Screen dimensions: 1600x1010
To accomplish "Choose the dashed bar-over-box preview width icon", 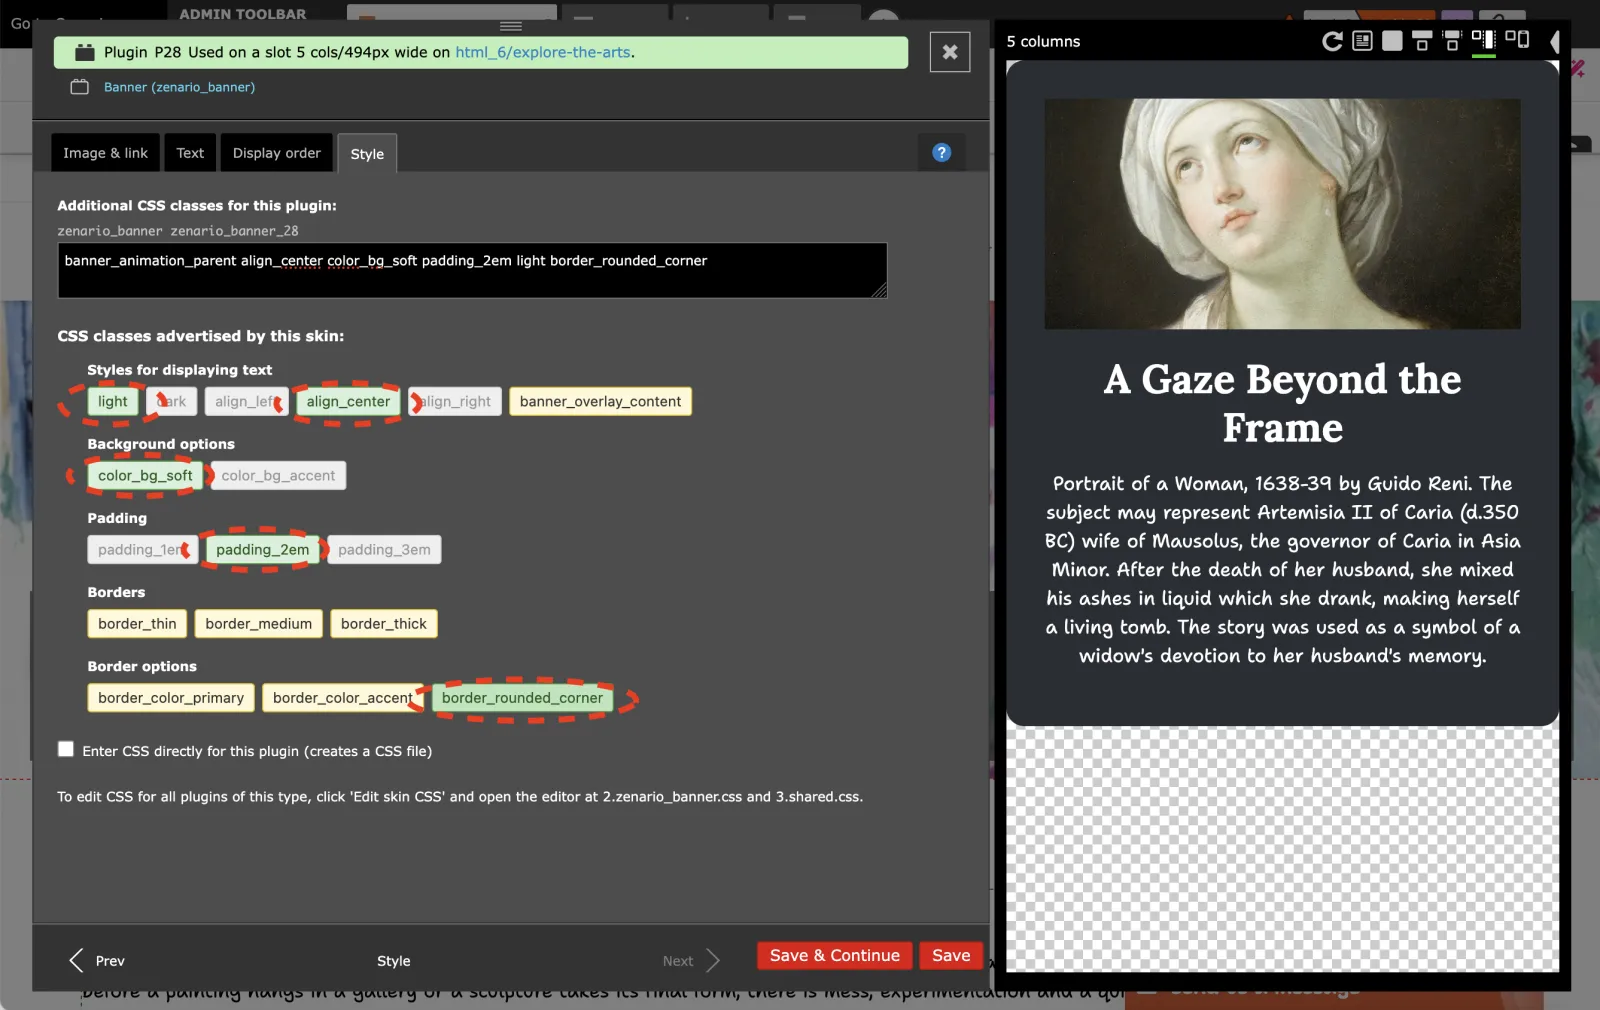I will (1452, 41).
